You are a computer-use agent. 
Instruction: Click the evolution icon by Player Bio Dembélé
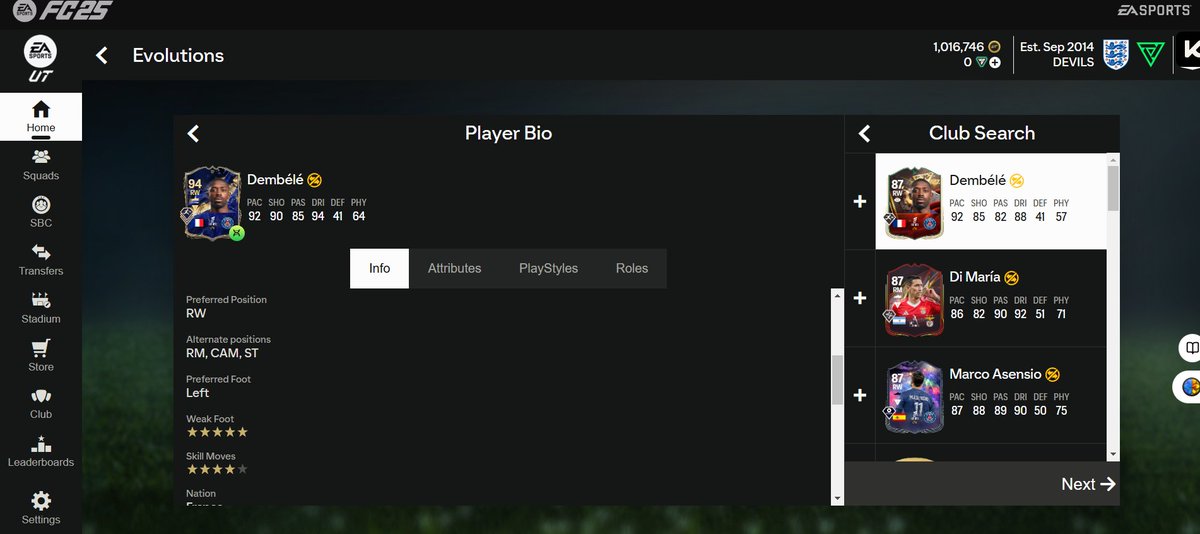point(314,180)
